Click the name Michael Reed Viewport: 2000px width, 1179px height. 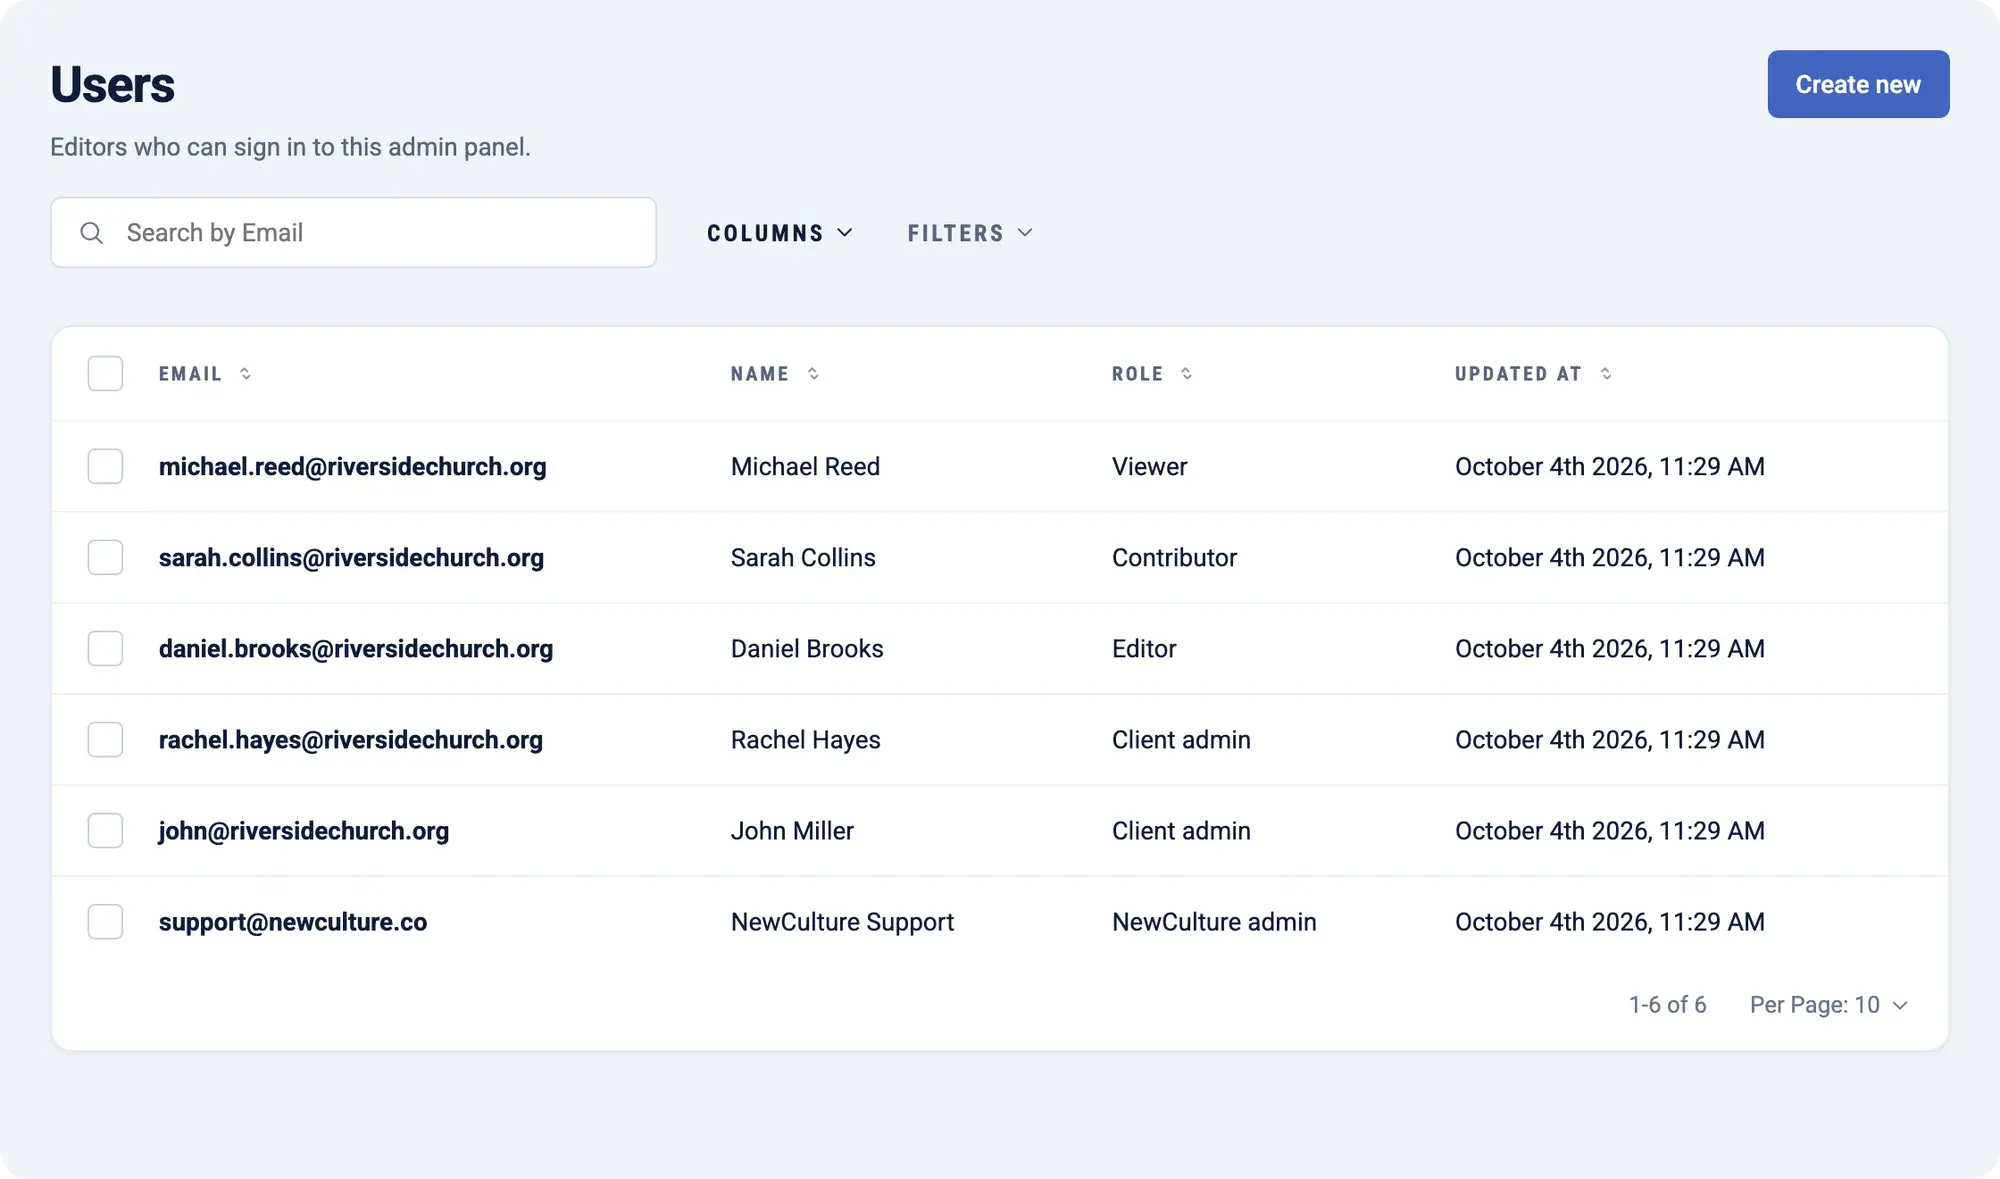coord(805,467)
